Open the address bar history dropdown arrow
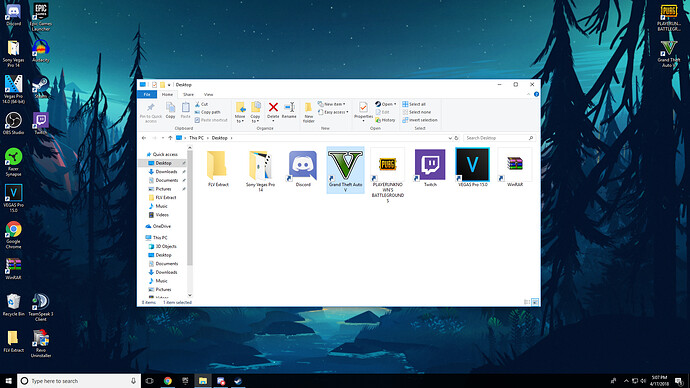The width and height of the screenshot is (690, 388). (450, 138)
